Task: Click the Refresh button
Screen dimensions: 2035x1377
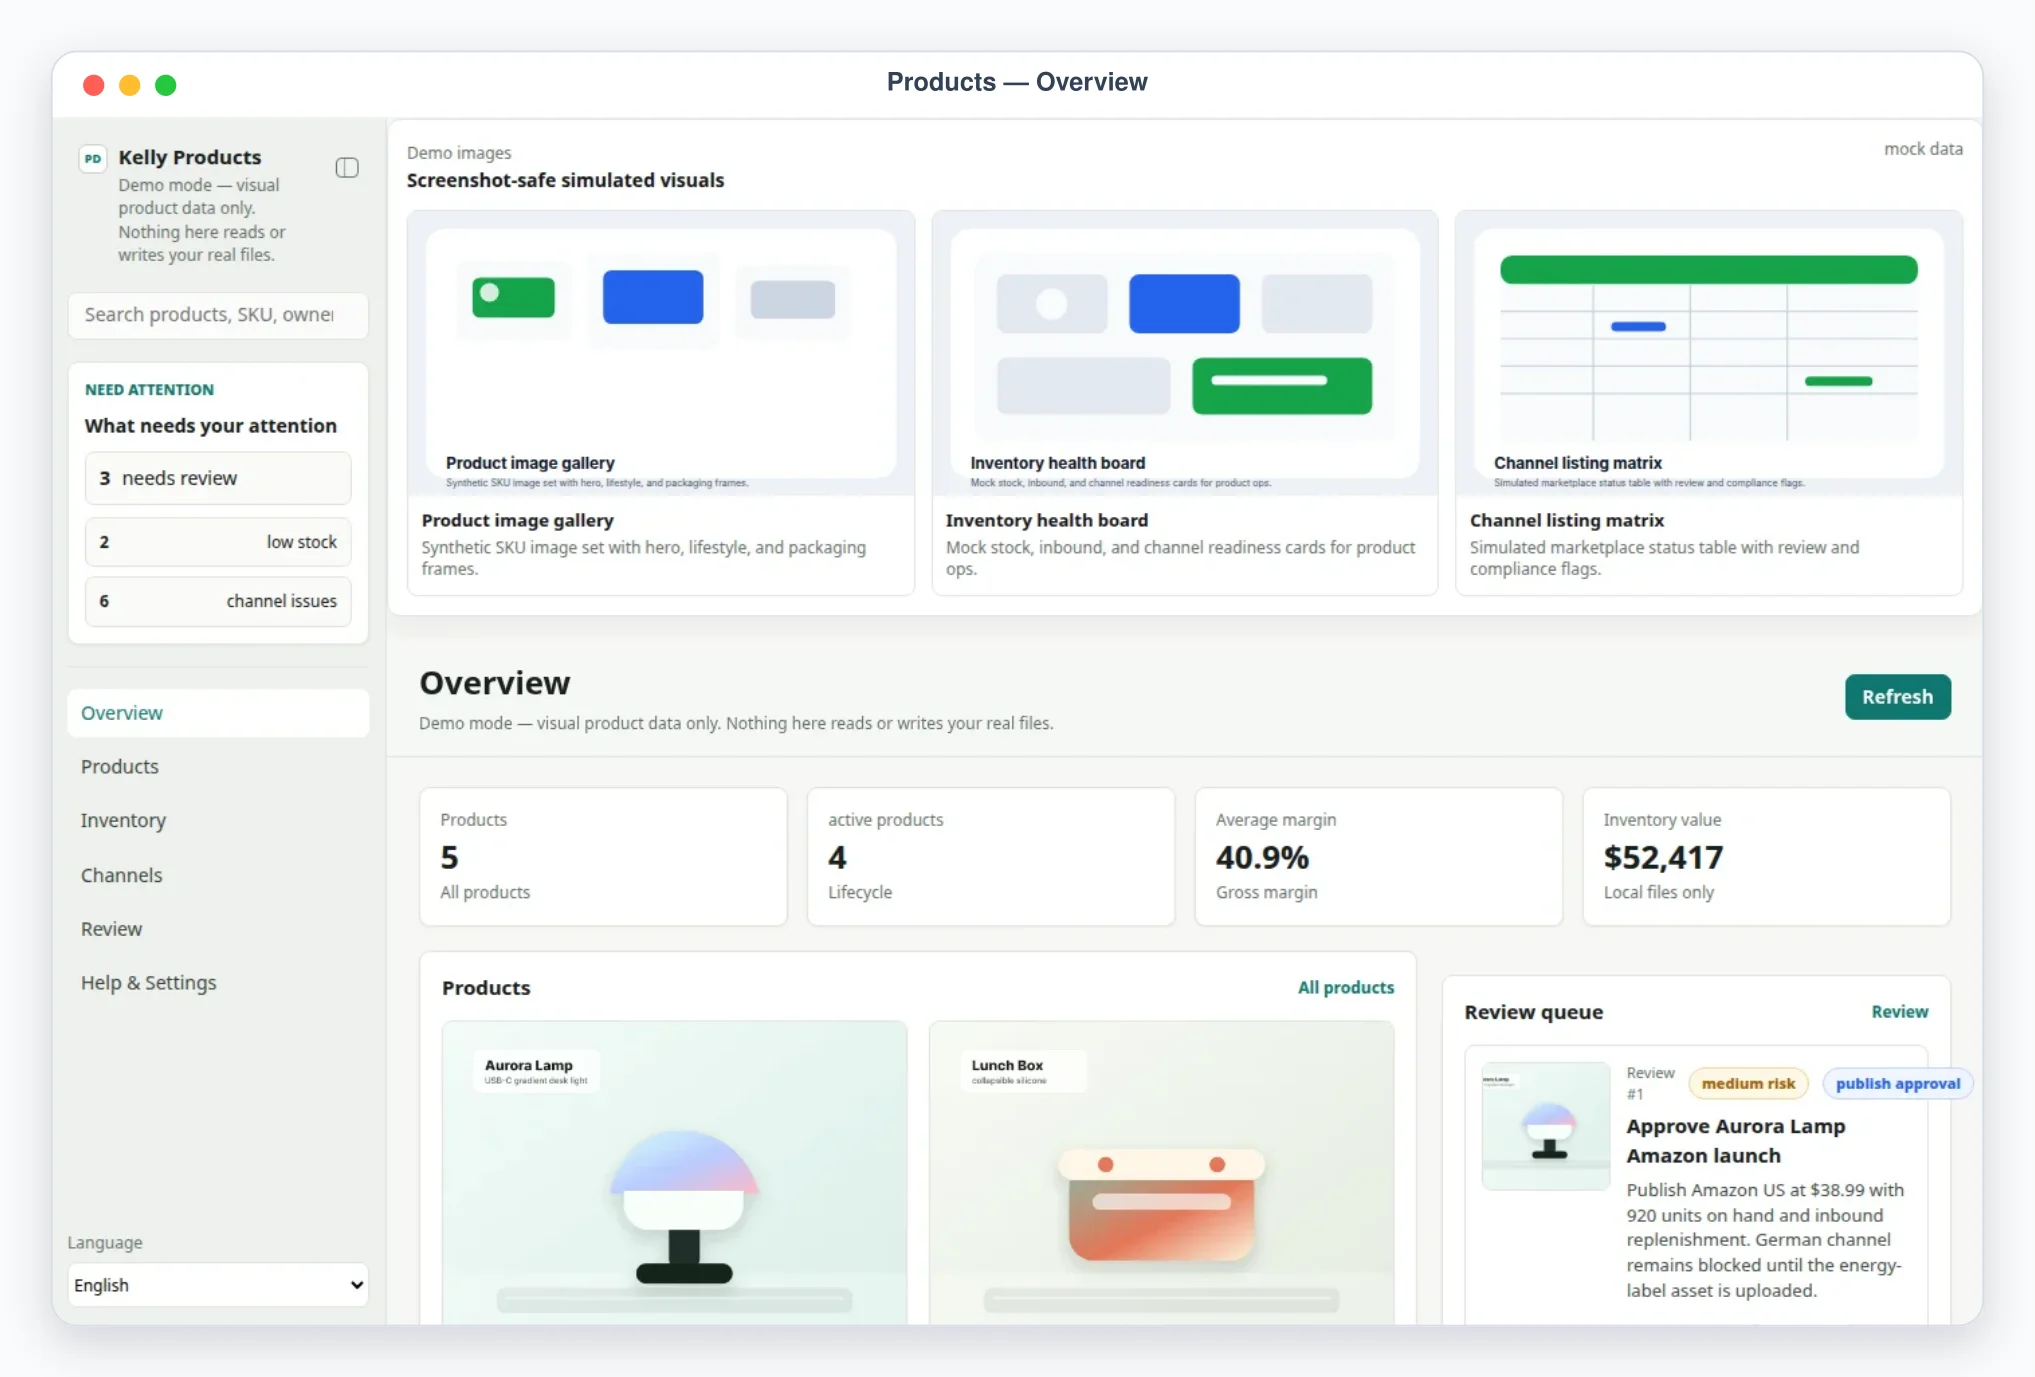Action: pyautogui.click(x=1897, y=697)
